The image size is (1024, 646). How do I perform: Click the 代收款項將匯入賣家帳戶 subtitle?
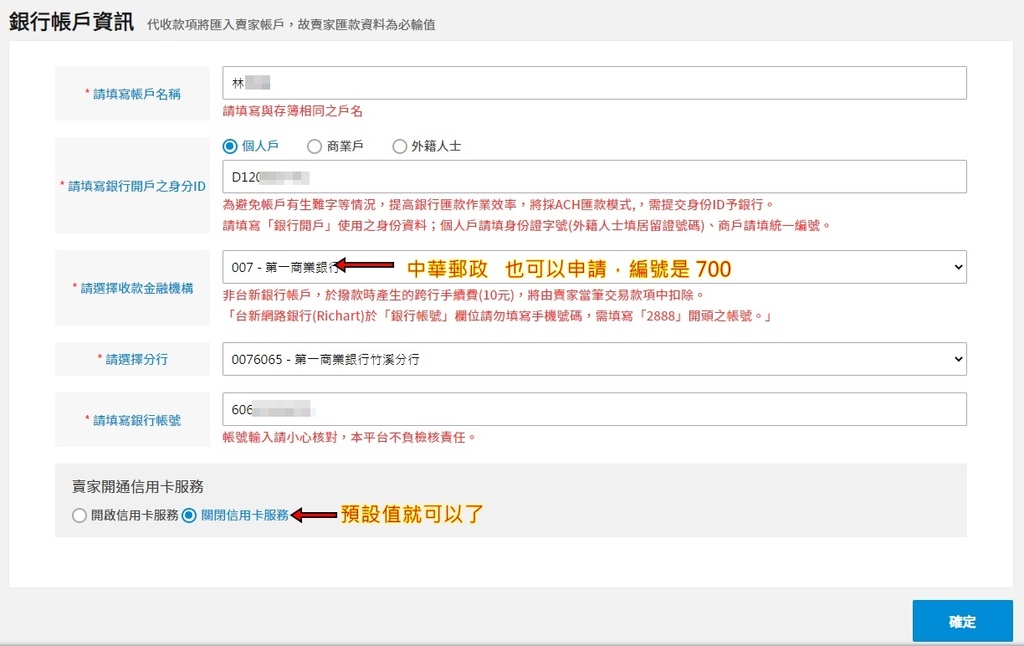[x=291, y=25]
